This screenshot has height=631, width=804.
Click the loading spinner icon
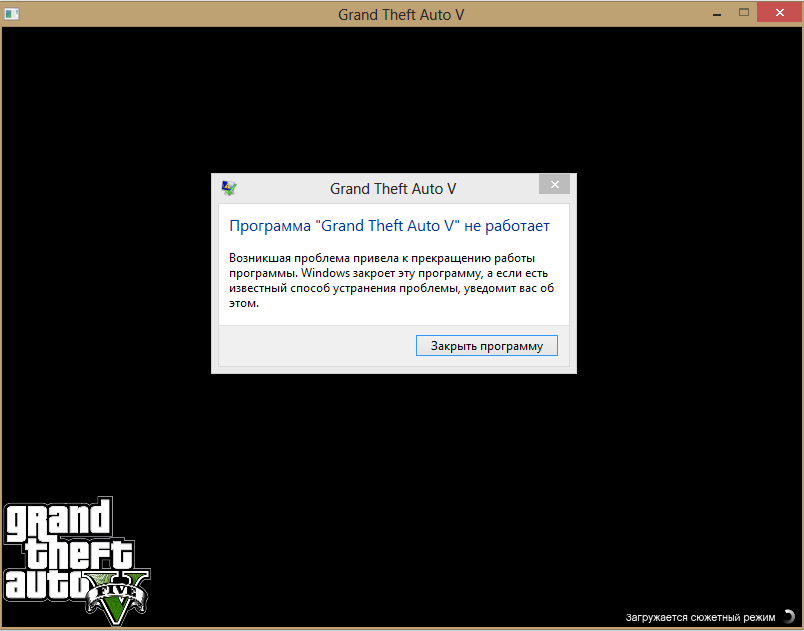(789, 617)
